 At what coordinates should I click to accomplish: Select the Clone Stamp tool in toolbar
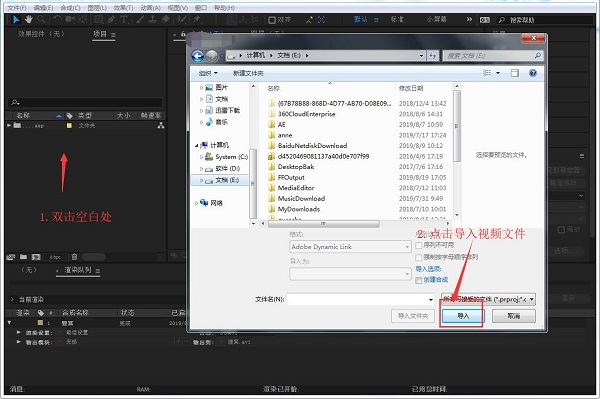click(x=153, y=20)
